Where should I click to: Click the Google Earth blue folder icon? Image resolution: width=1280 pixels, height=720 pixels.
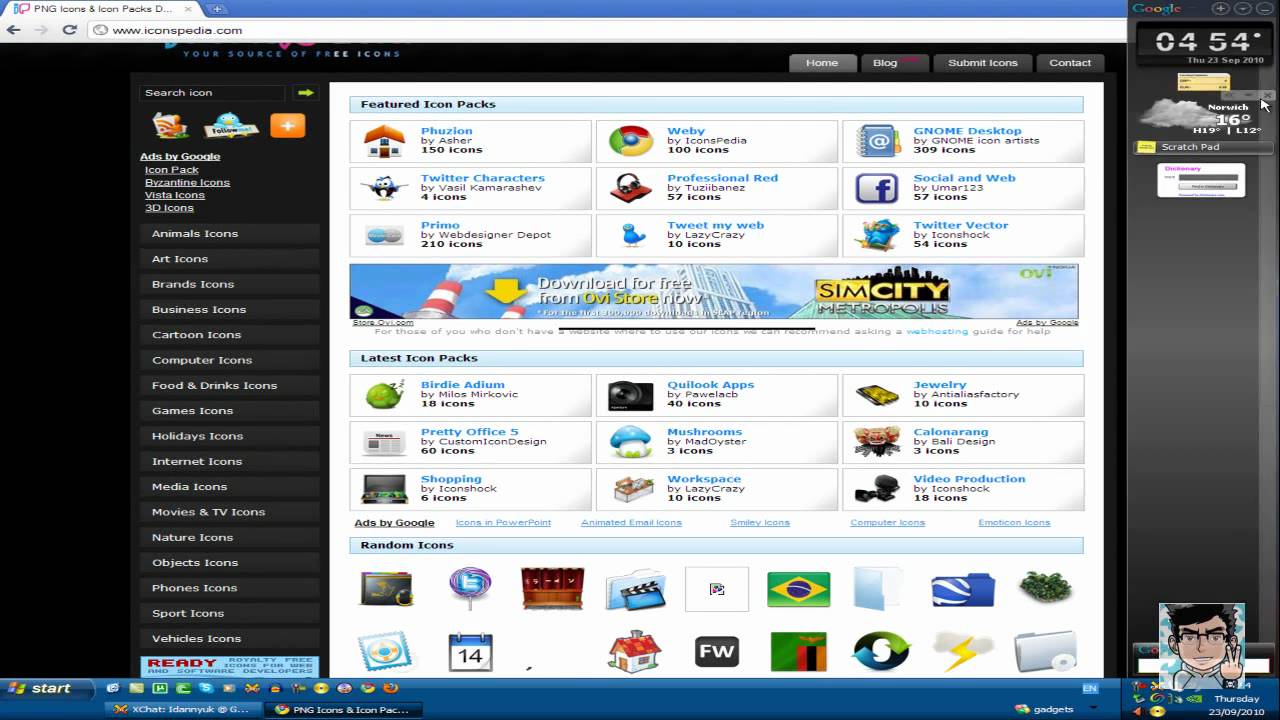(x=963, y=589)
